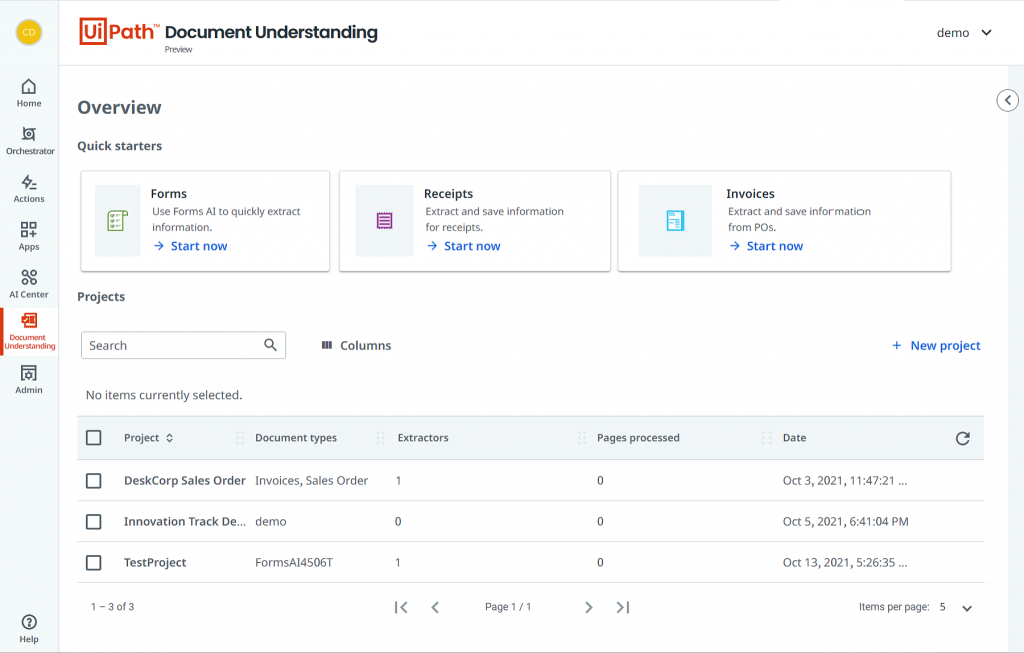Click the 'Oct 5, 2021, 6:41:04 PM' date
Viewport: 1024px width, 653px height.
click(846, 522)
